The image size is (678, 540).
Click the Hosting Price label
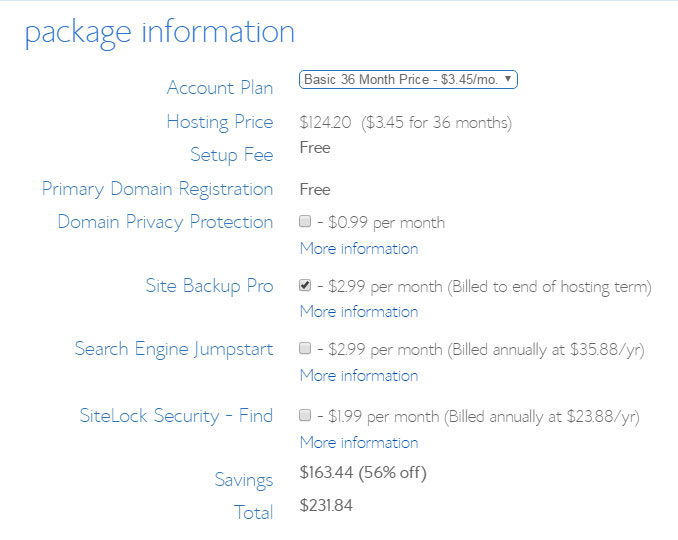[x=220, y=122]
